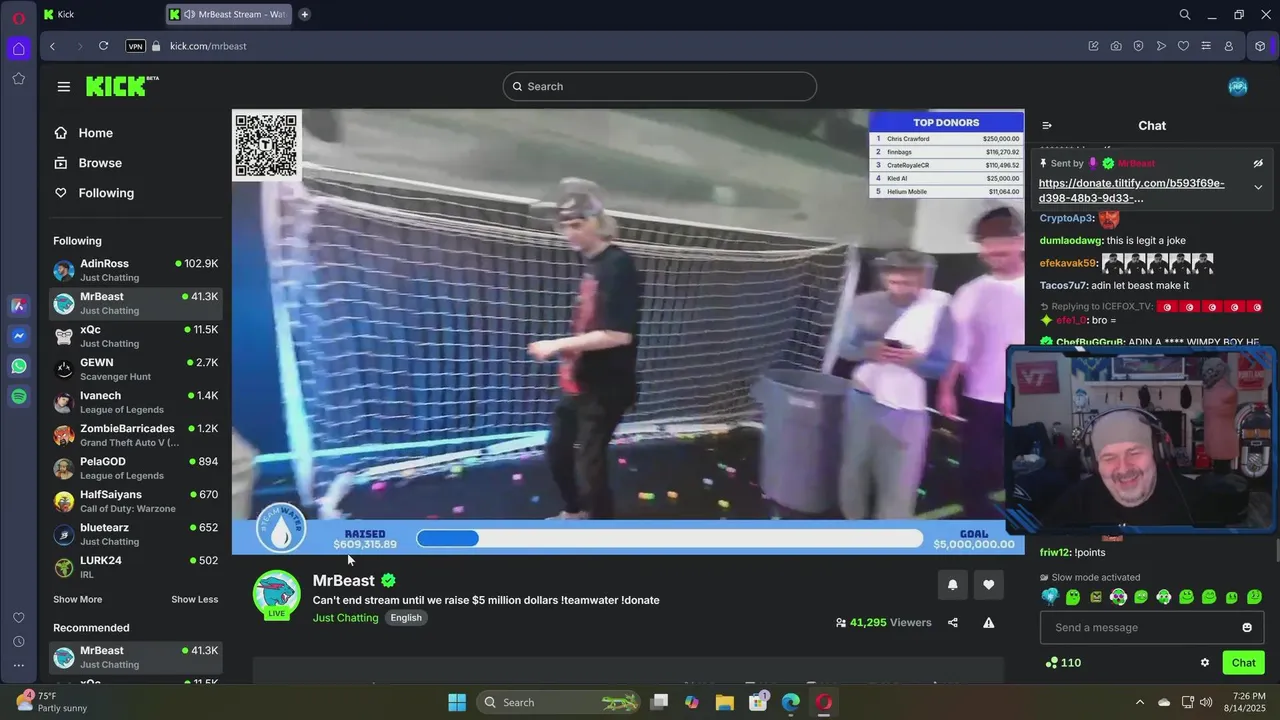Click the KICK logo
The width and height of the screenshot is (1280, 720).
pyautogui.click(x=122, y=86)
